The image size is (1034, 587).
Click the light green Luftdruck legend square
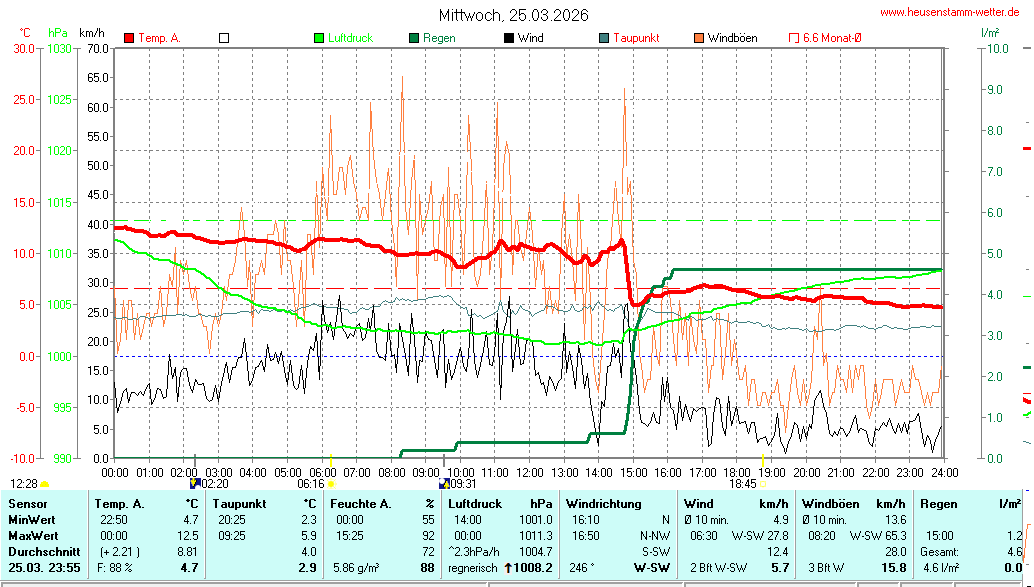319,38
